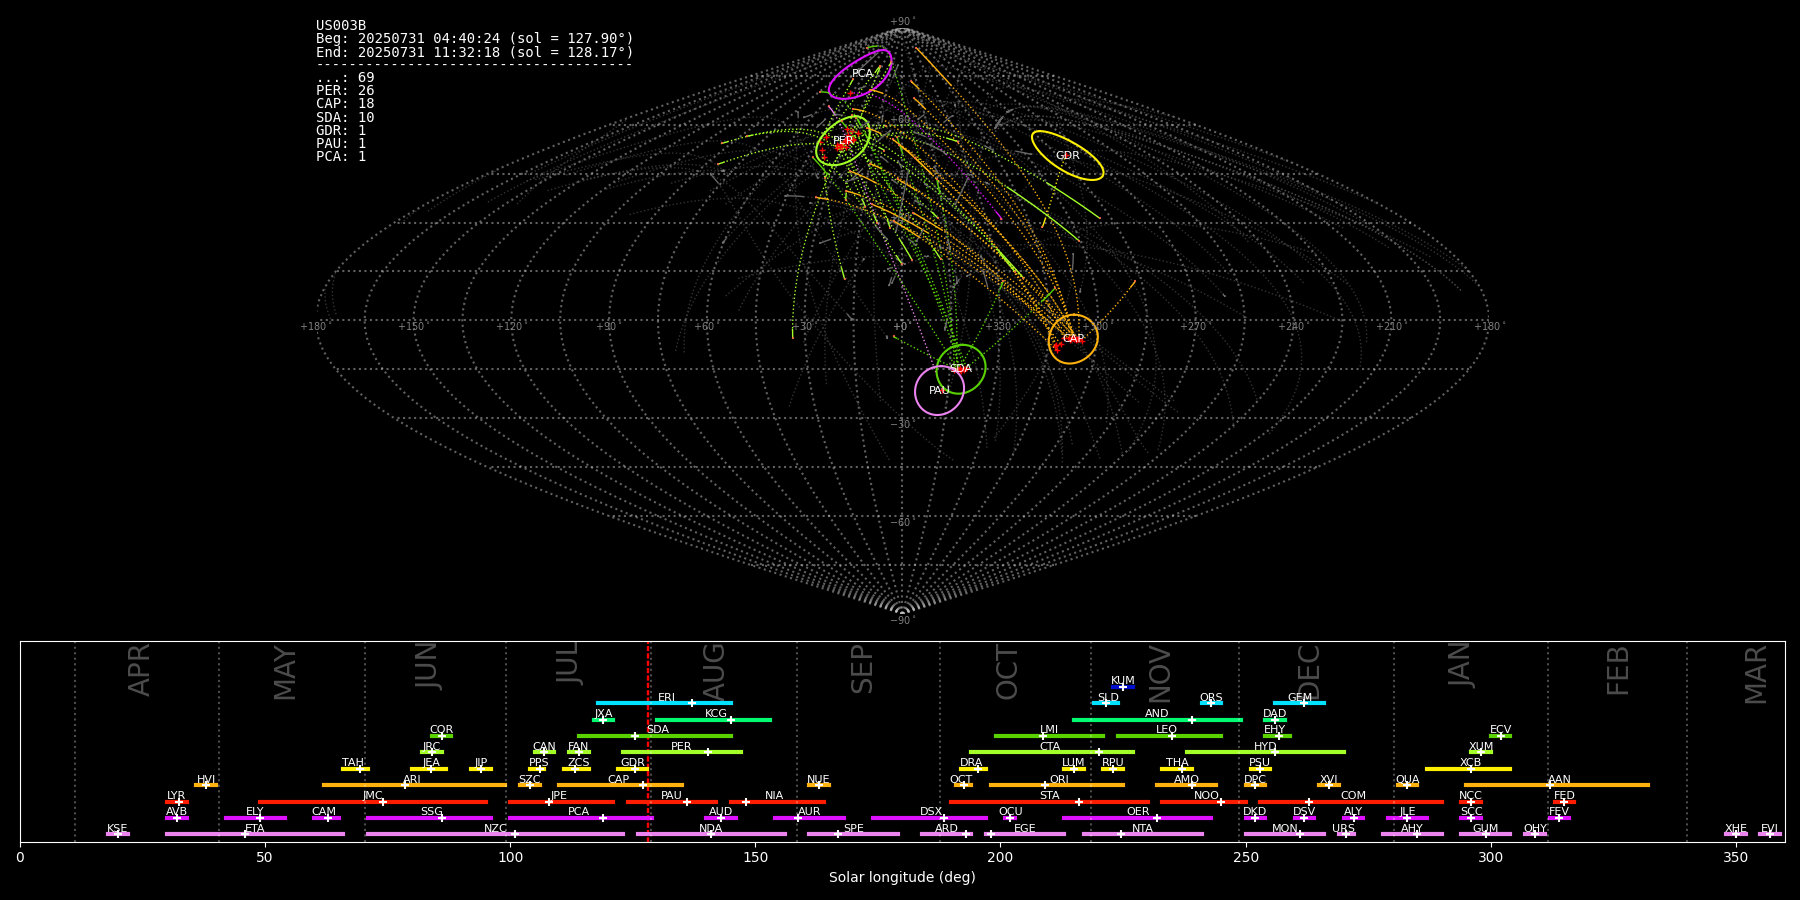The image size is (1800, 900).
Task: Click the 300 tick on solar longitude axis
Action: pos(1490,857)
